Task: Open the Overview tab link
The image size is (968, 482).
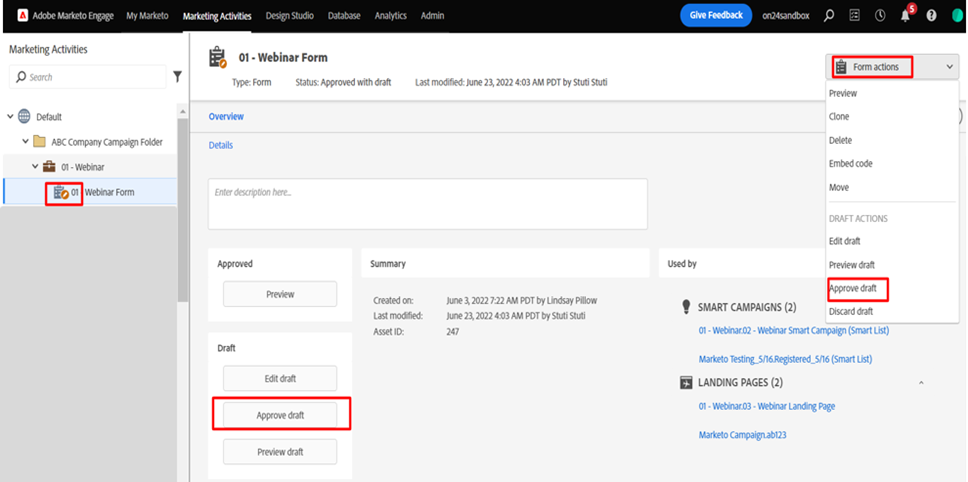Action: click(x=226, y=117)
